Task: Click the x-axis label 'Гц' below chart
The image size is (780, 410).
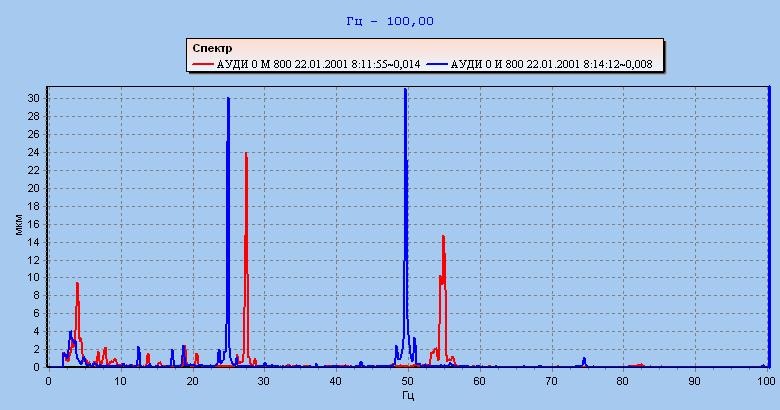Action: click(x=408, y=396)
